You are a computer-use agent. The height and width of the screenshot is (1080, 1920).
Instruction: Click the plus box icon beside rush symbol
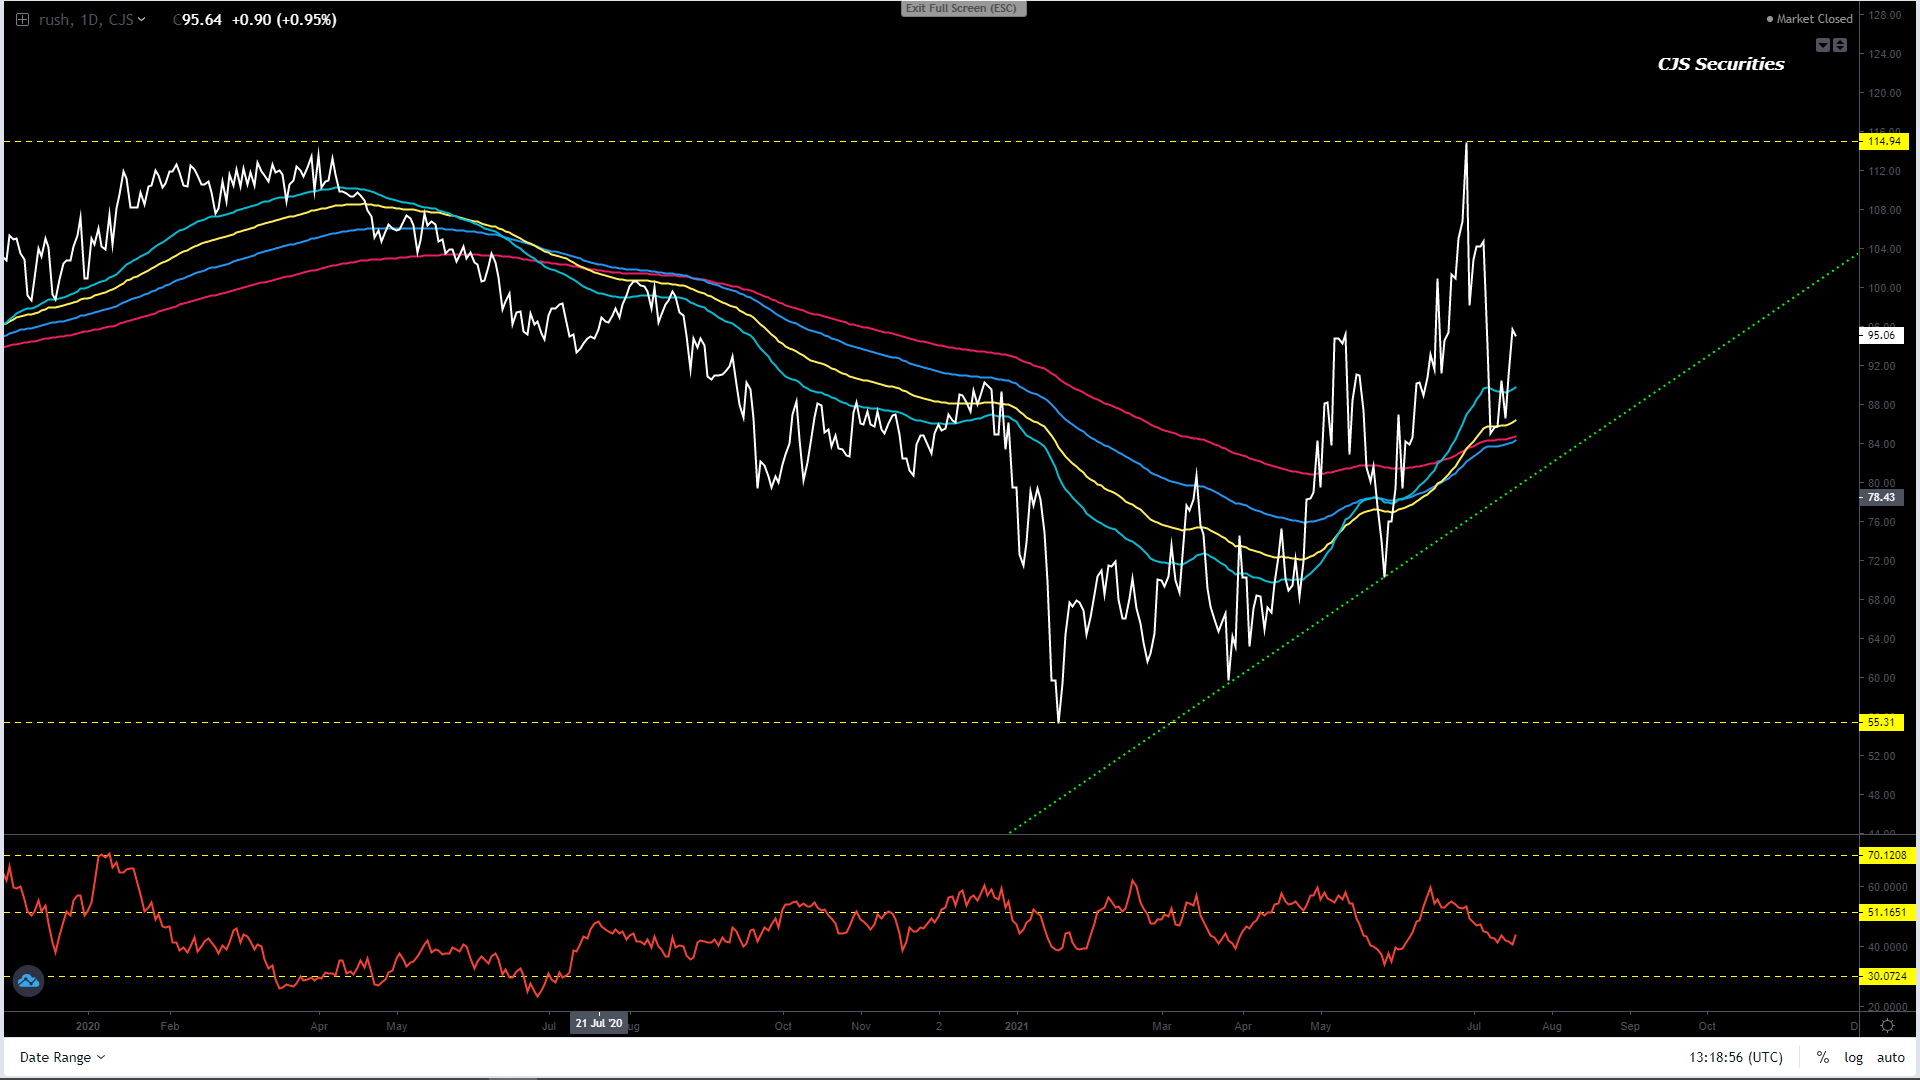click(x=22, y=19)
